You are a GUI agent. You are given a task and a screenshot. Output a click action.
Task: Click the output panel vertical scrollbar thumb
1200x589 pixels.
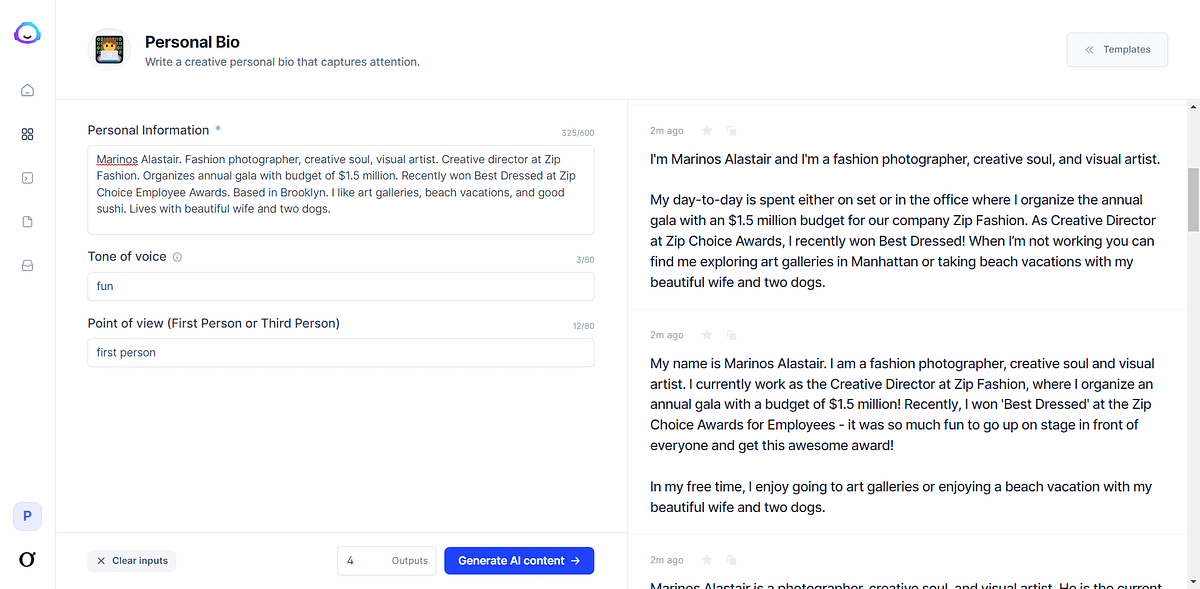[x=1192, y=198]
